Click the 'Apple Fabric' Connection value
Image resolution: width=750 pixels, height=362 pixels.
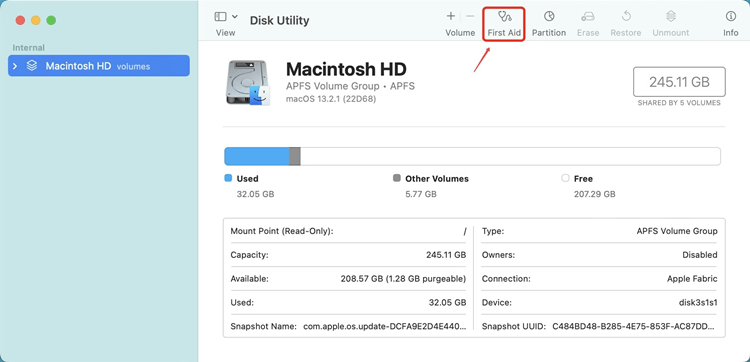click(x=692, y=279)
